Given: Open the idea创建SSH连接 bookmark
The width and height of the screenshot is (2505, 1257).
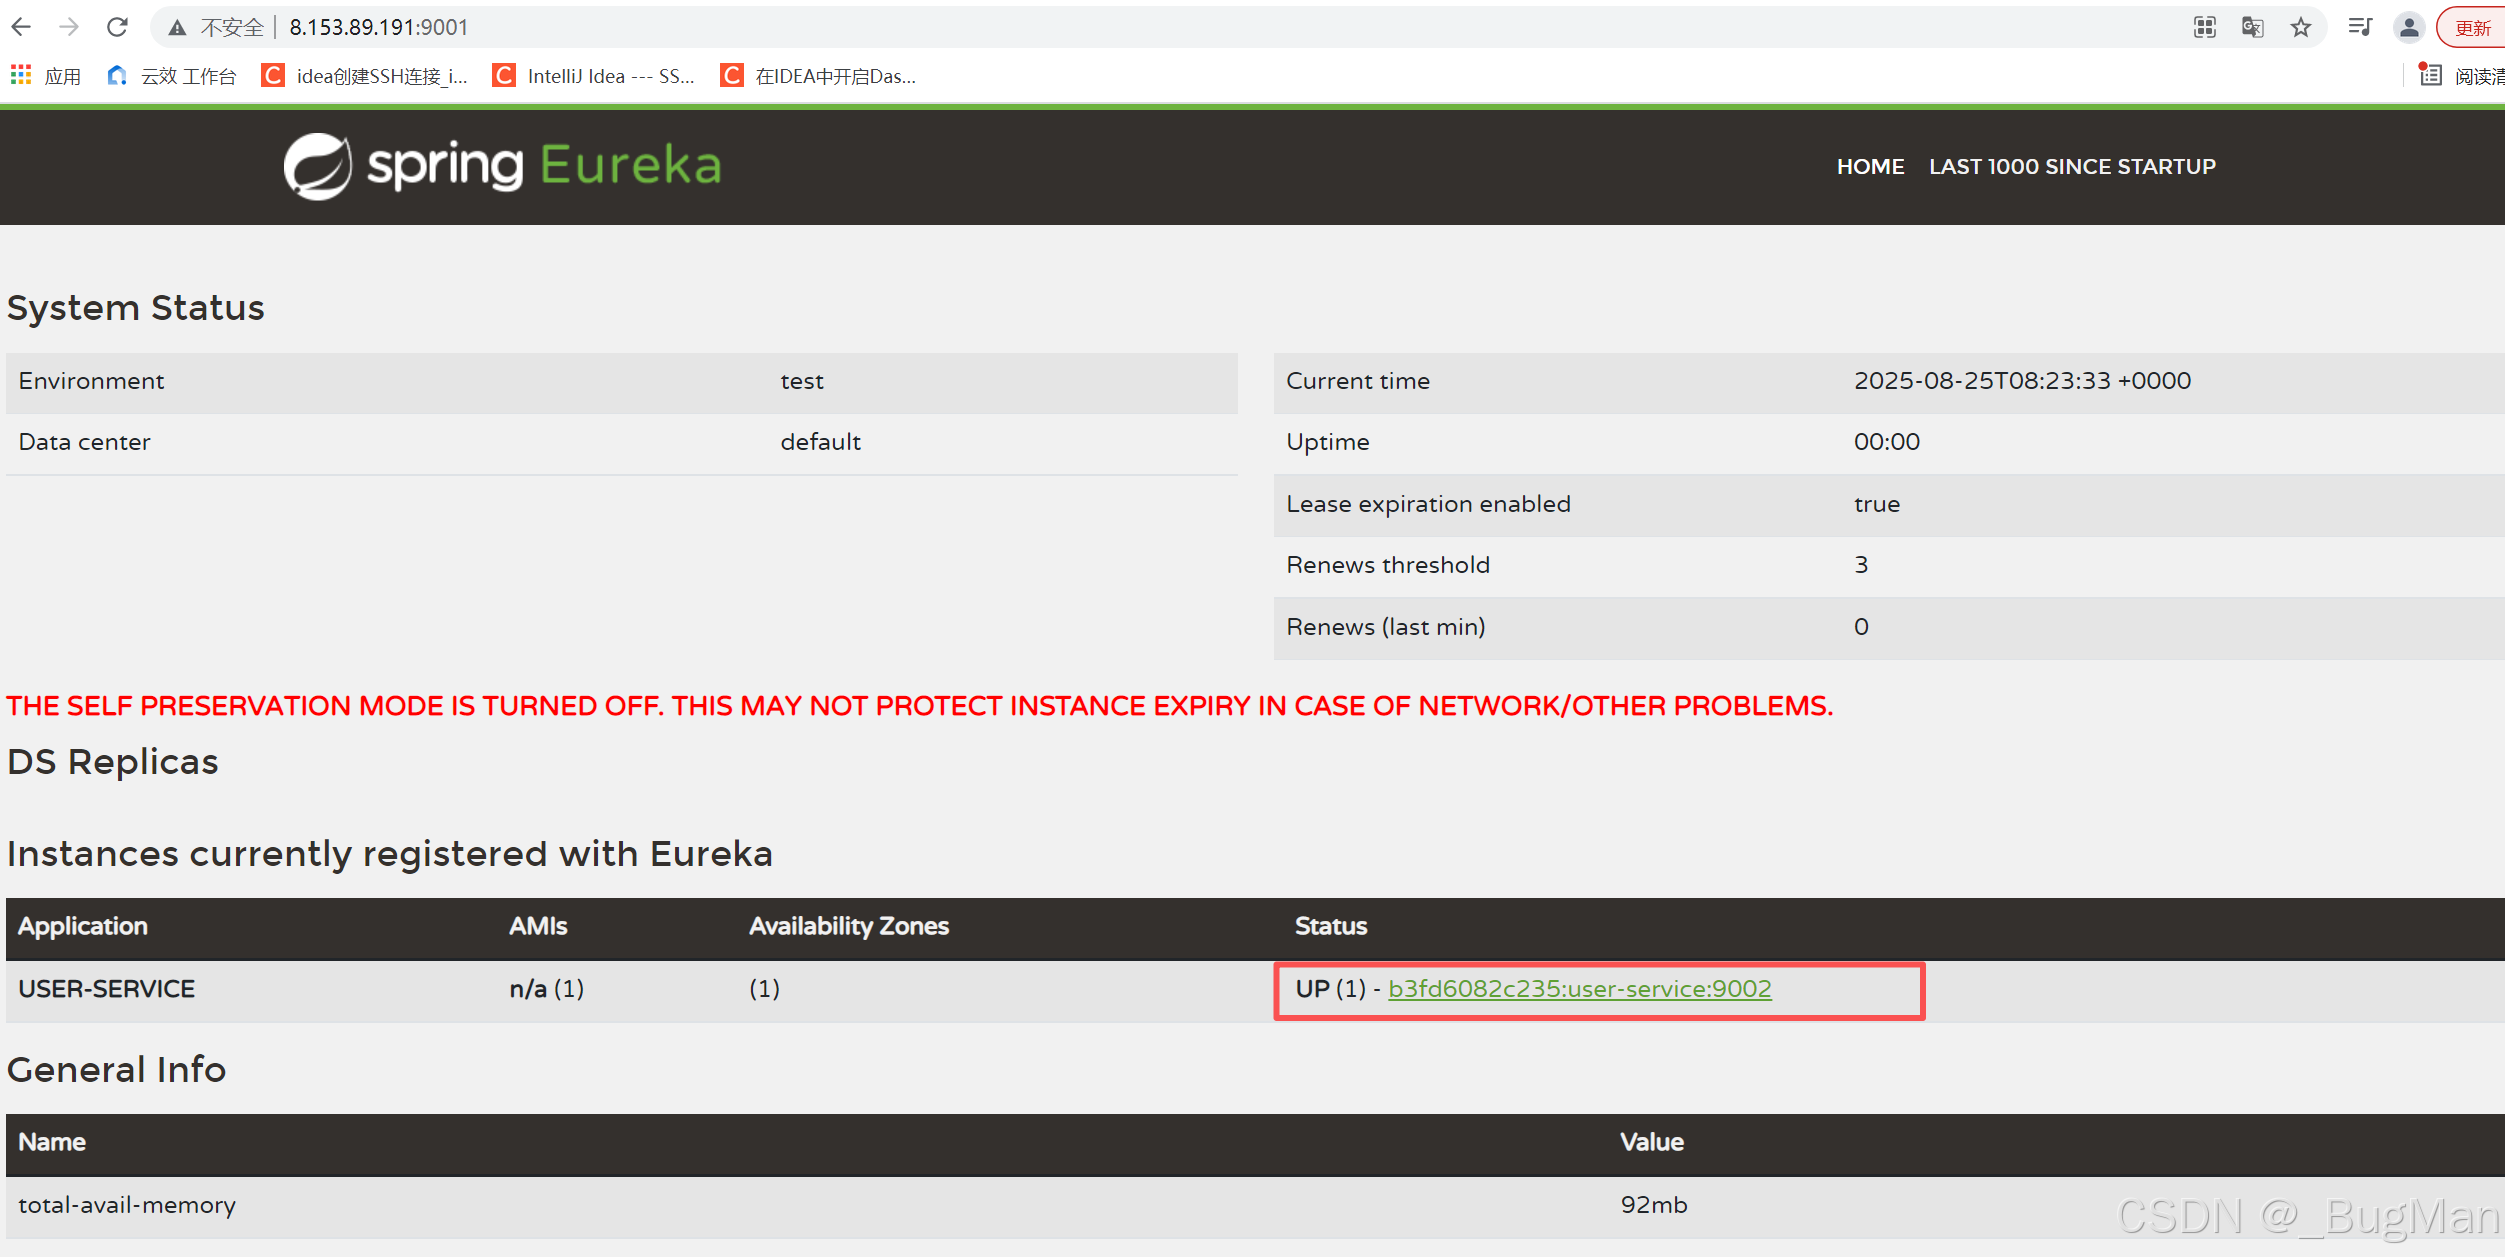Looking at the screenshot, I should point(365,76).
